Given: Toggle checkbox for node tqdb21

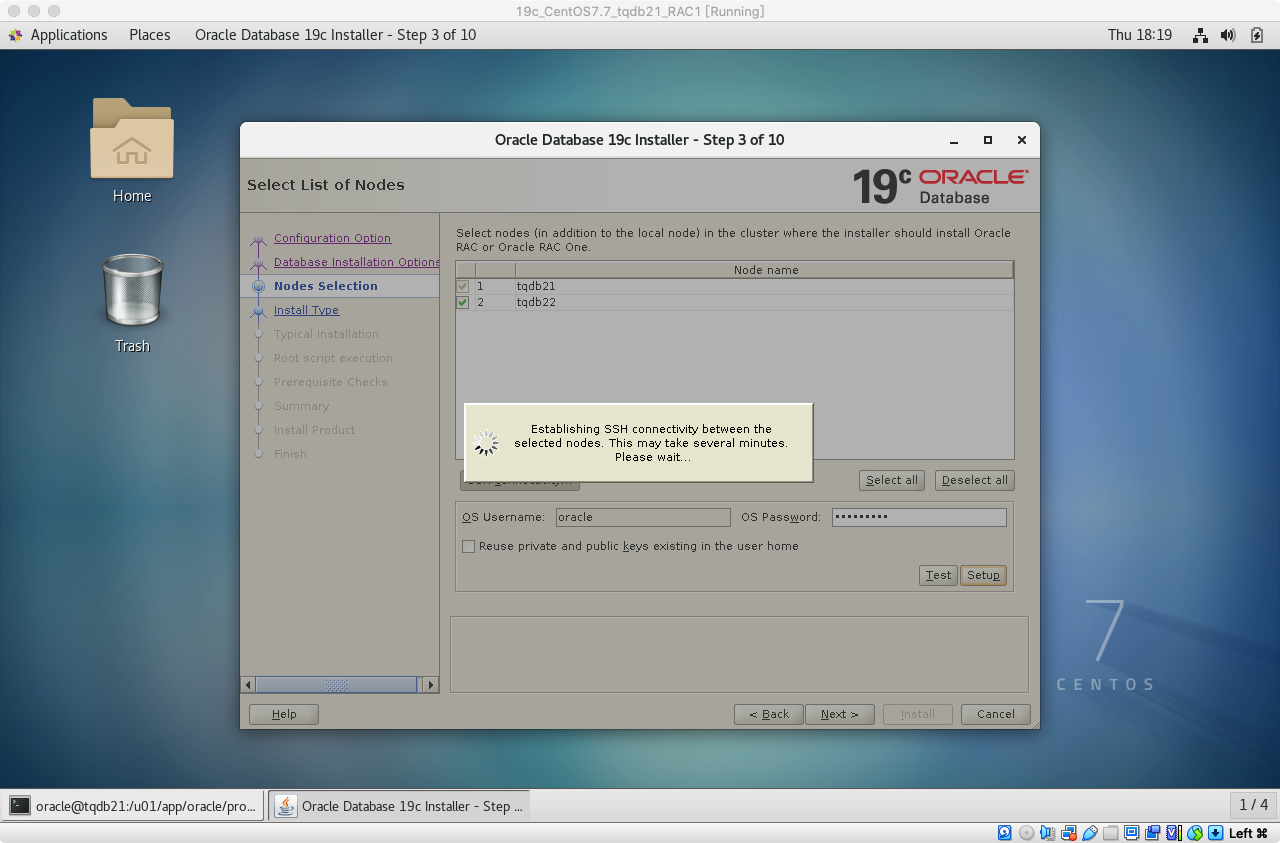Looking at the screenshot, I should (x=462, y=286).
